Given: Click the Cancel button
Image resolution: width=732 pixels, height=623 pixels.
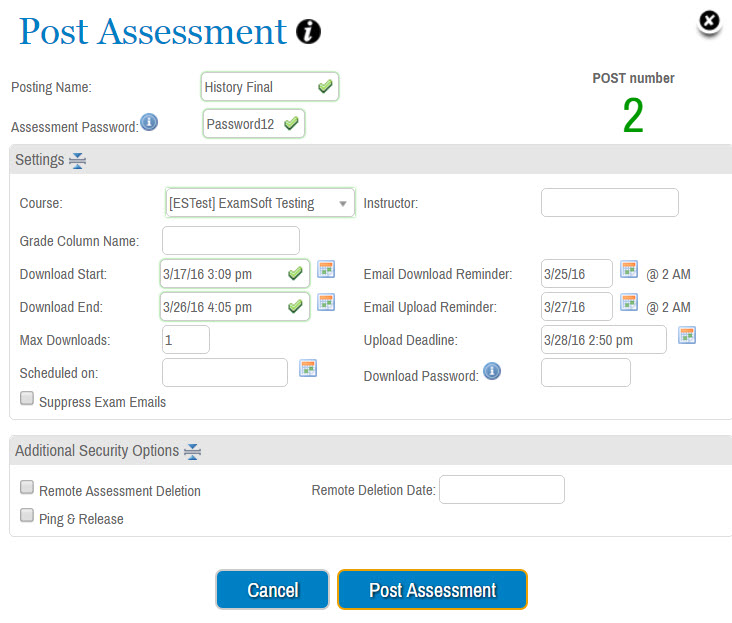Looking at the screenshot, I should point(273,590).
